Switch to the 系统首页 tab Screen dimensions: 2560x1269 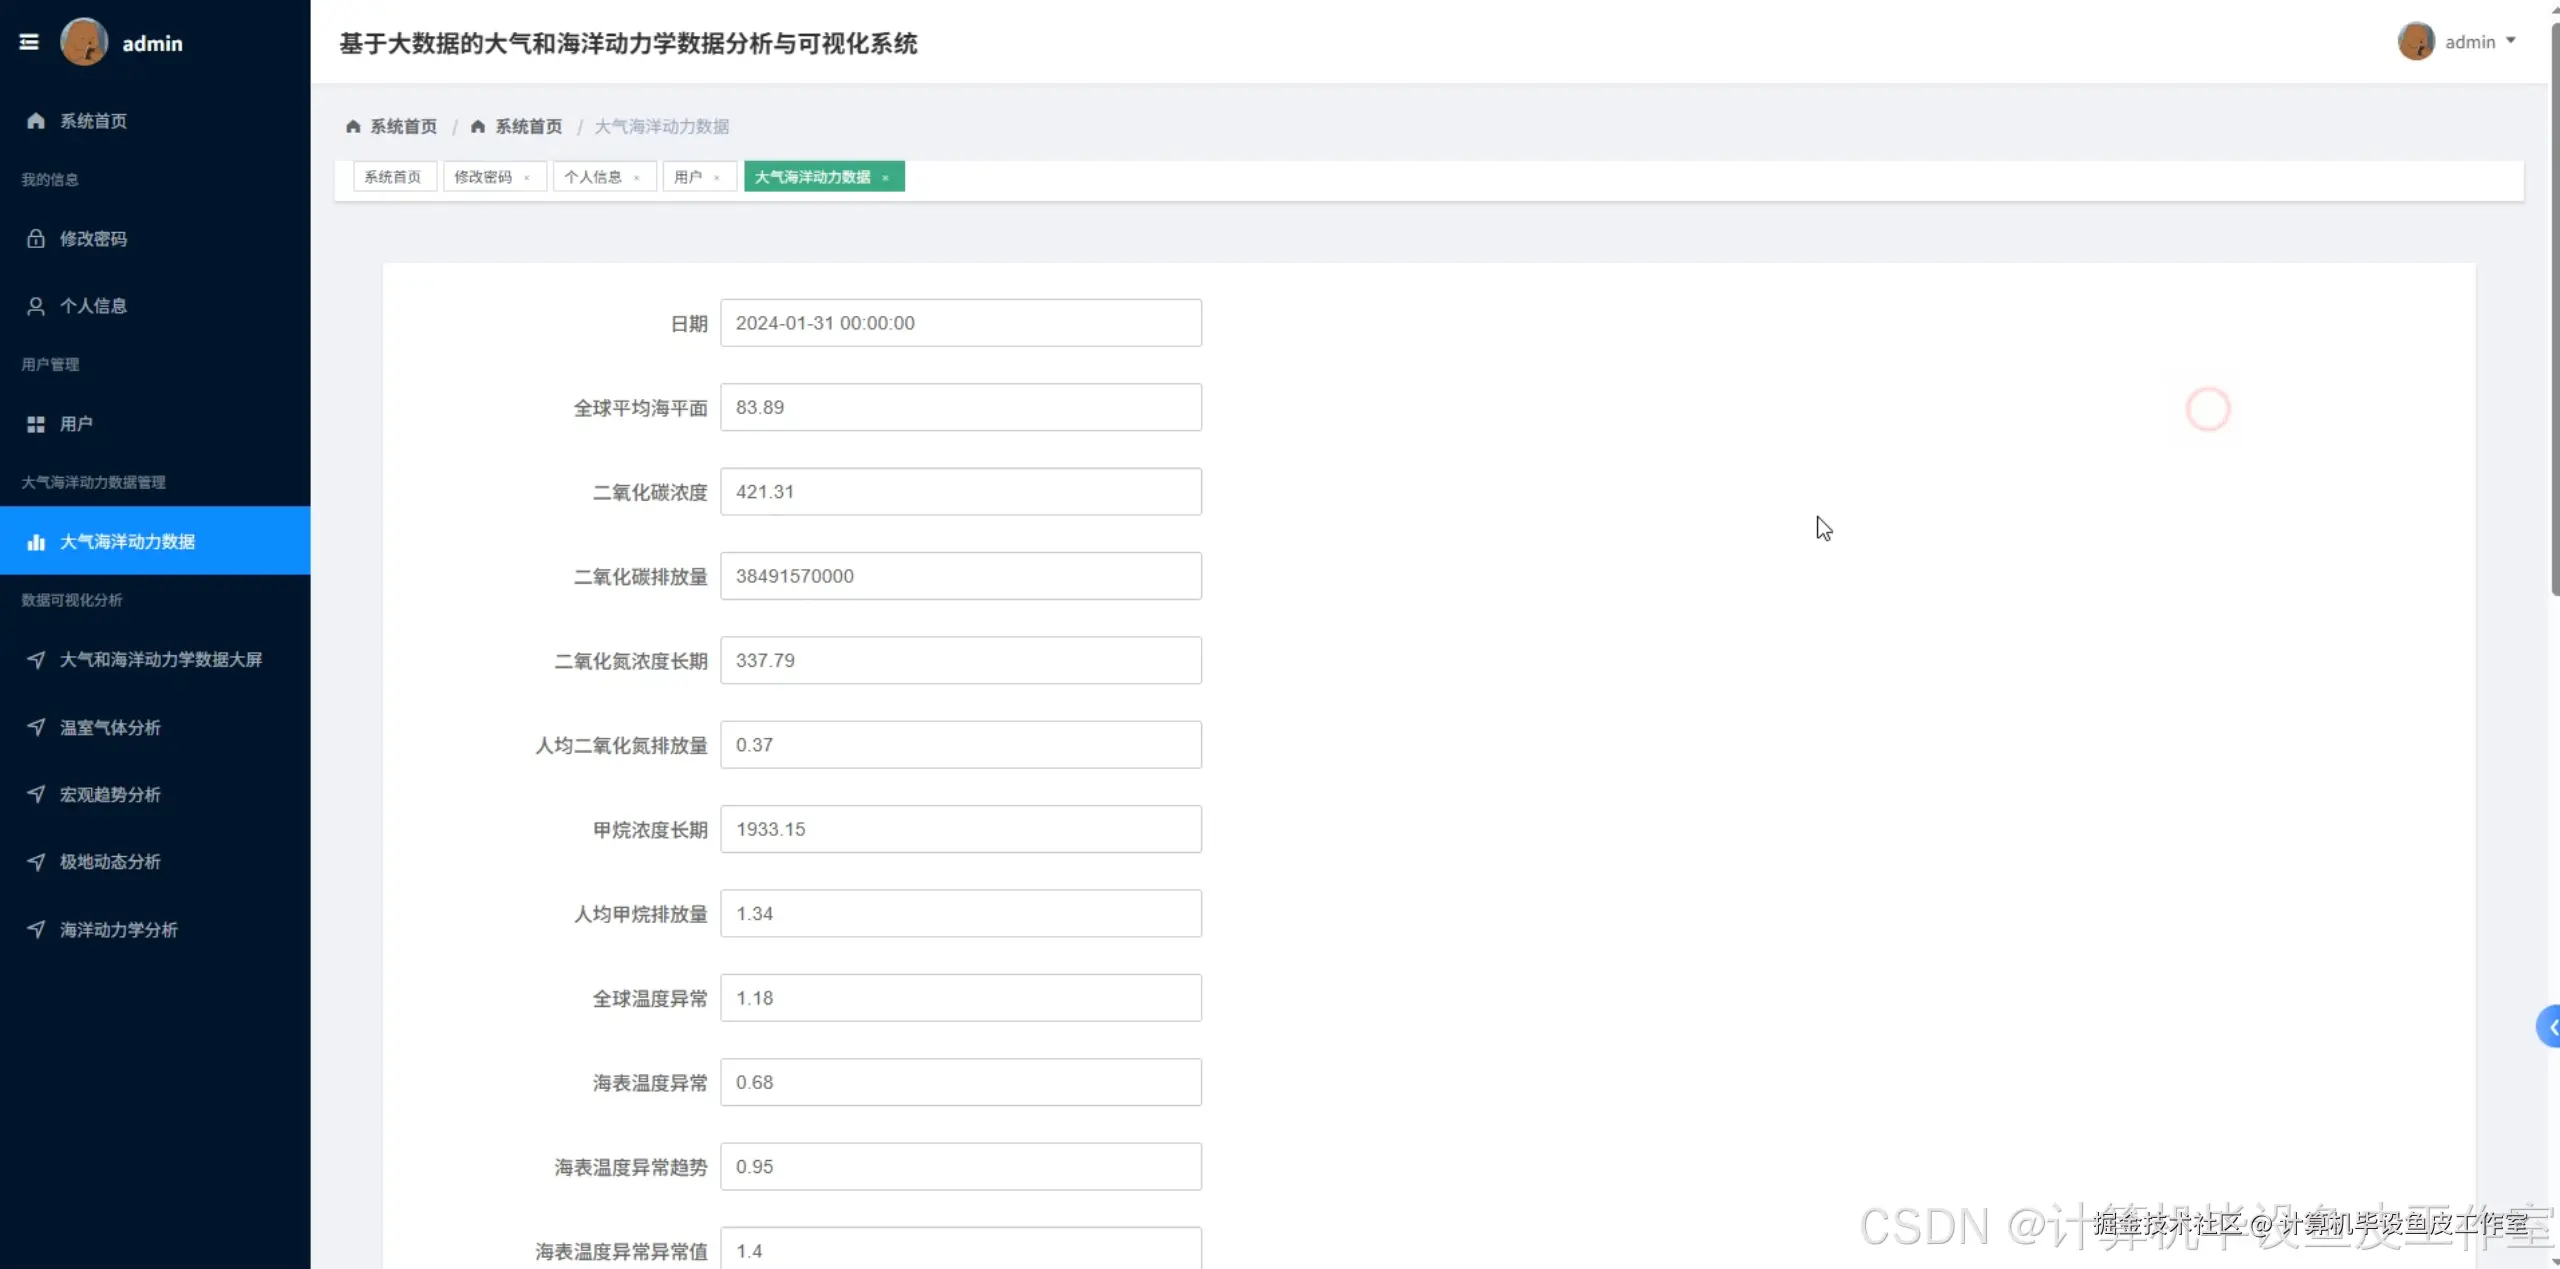click(x=393, y=176)
